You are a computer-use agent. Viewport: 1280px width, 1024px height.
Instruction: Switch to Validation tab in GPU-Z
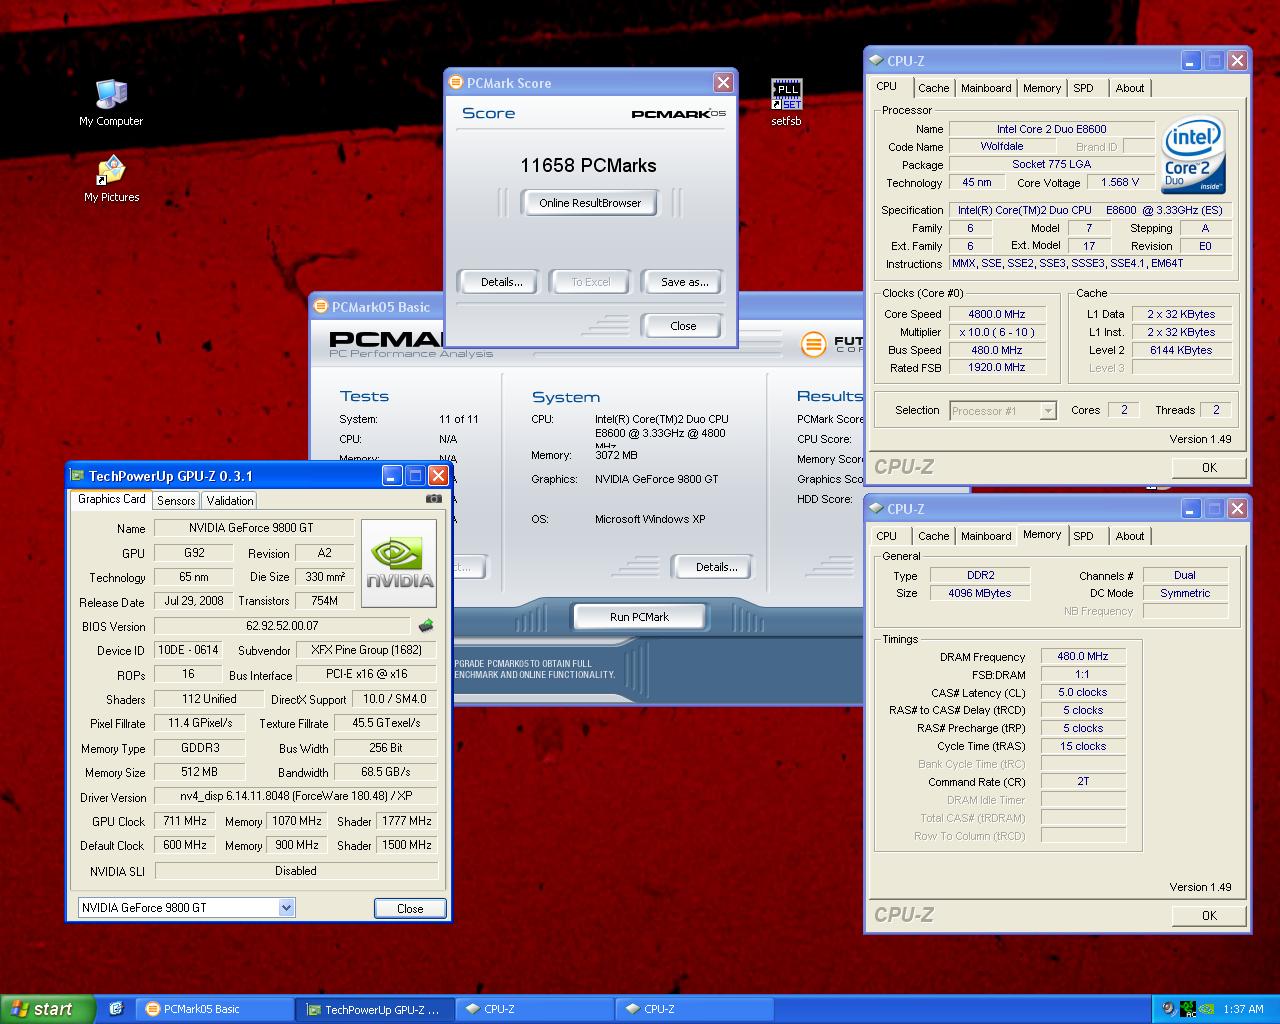click(230, 501)
